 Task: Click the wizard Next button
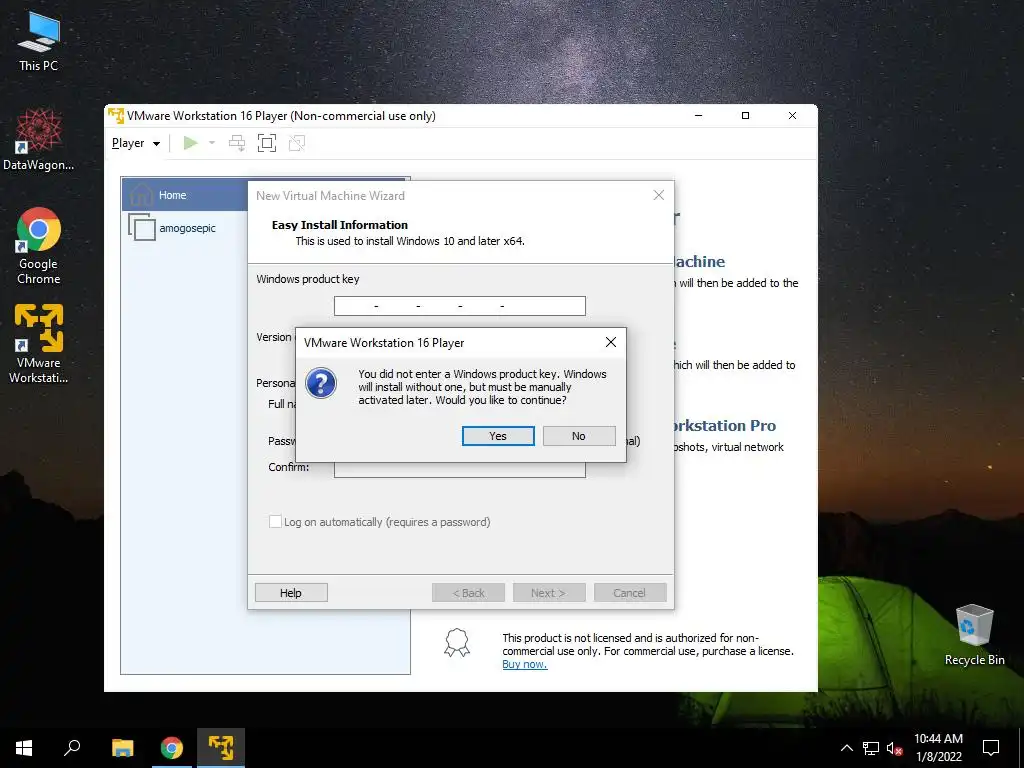(549, 592)
